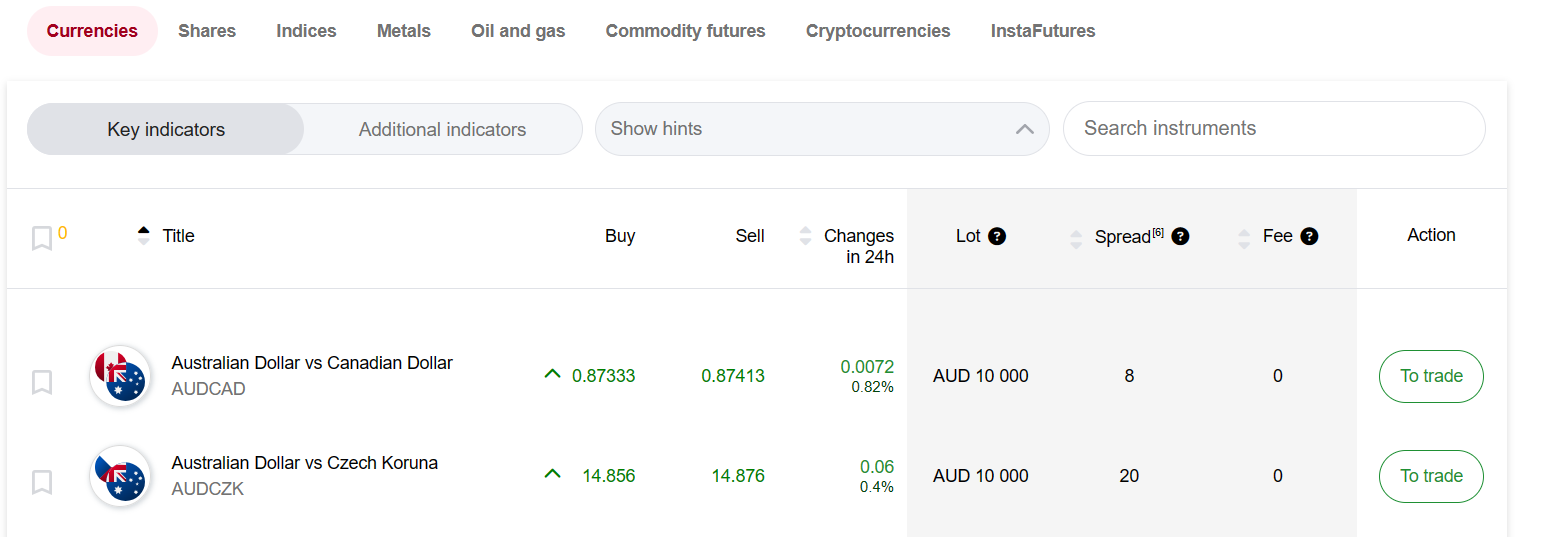Viewport: 1562px width, 537px height.
Task: Click the Fee help question mark icon
Action: click(1309, 237)
